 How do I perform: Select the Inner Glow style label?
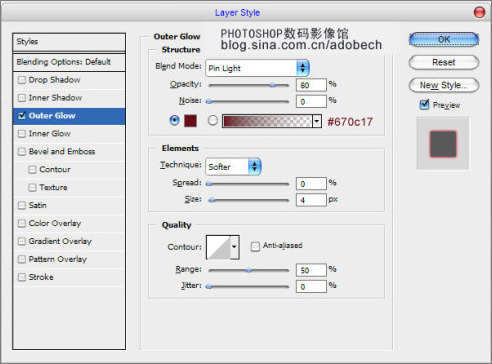[49, 134]
